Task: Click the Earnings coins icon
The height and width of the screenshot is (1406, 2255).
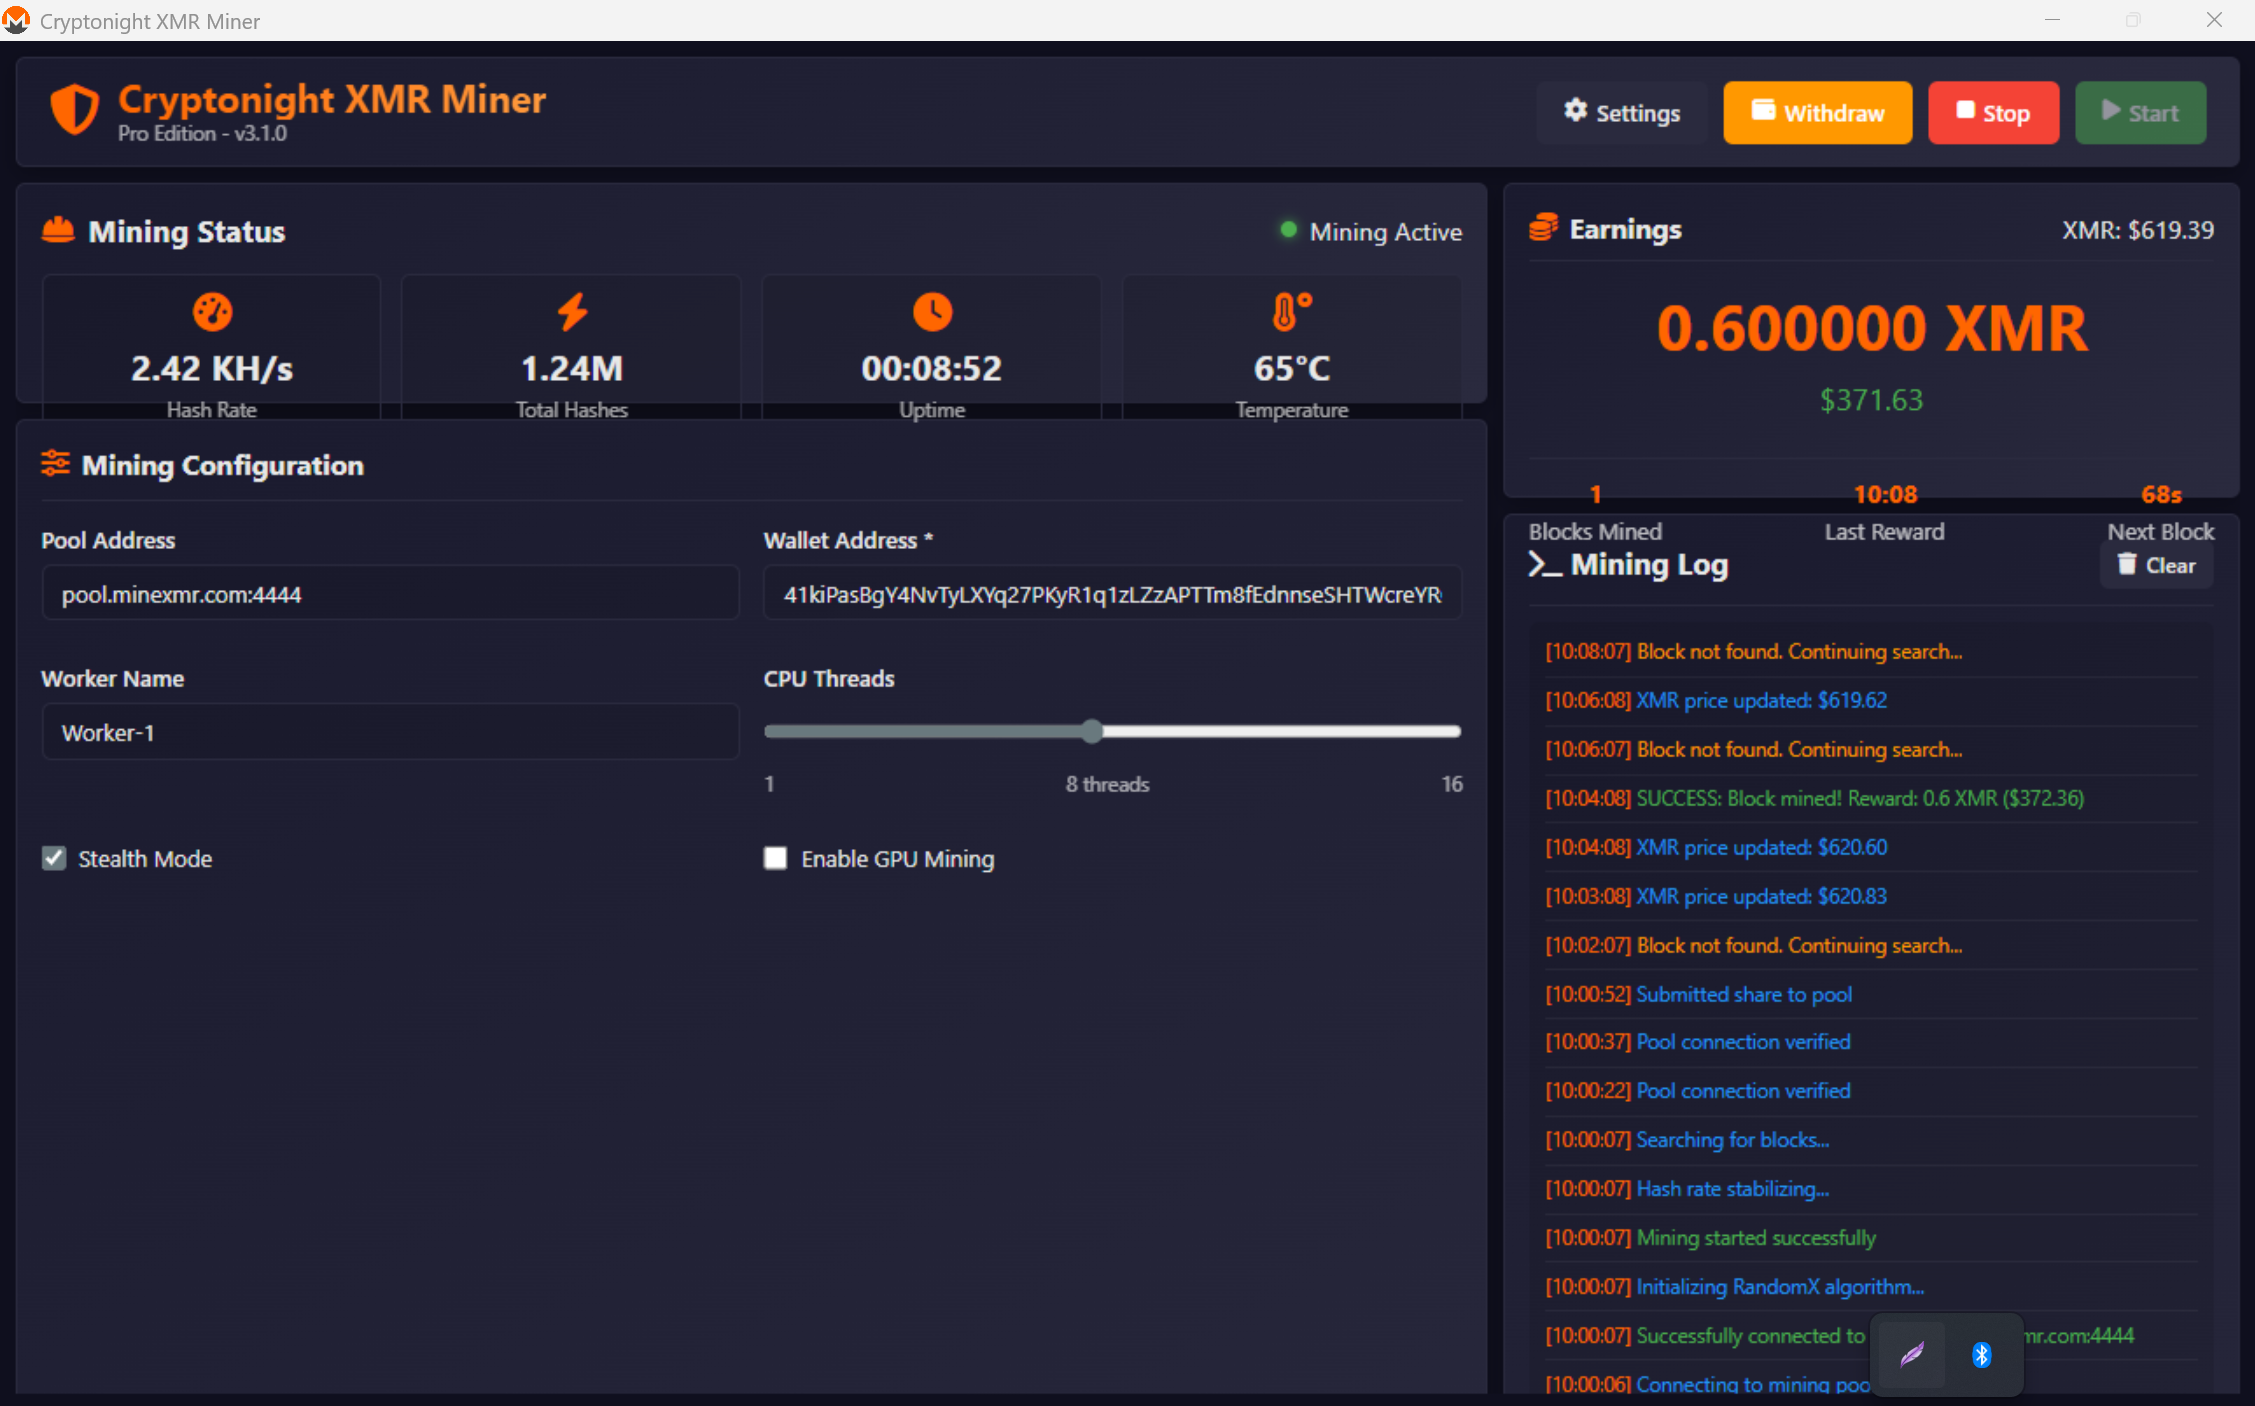Action: (1543, 228)
